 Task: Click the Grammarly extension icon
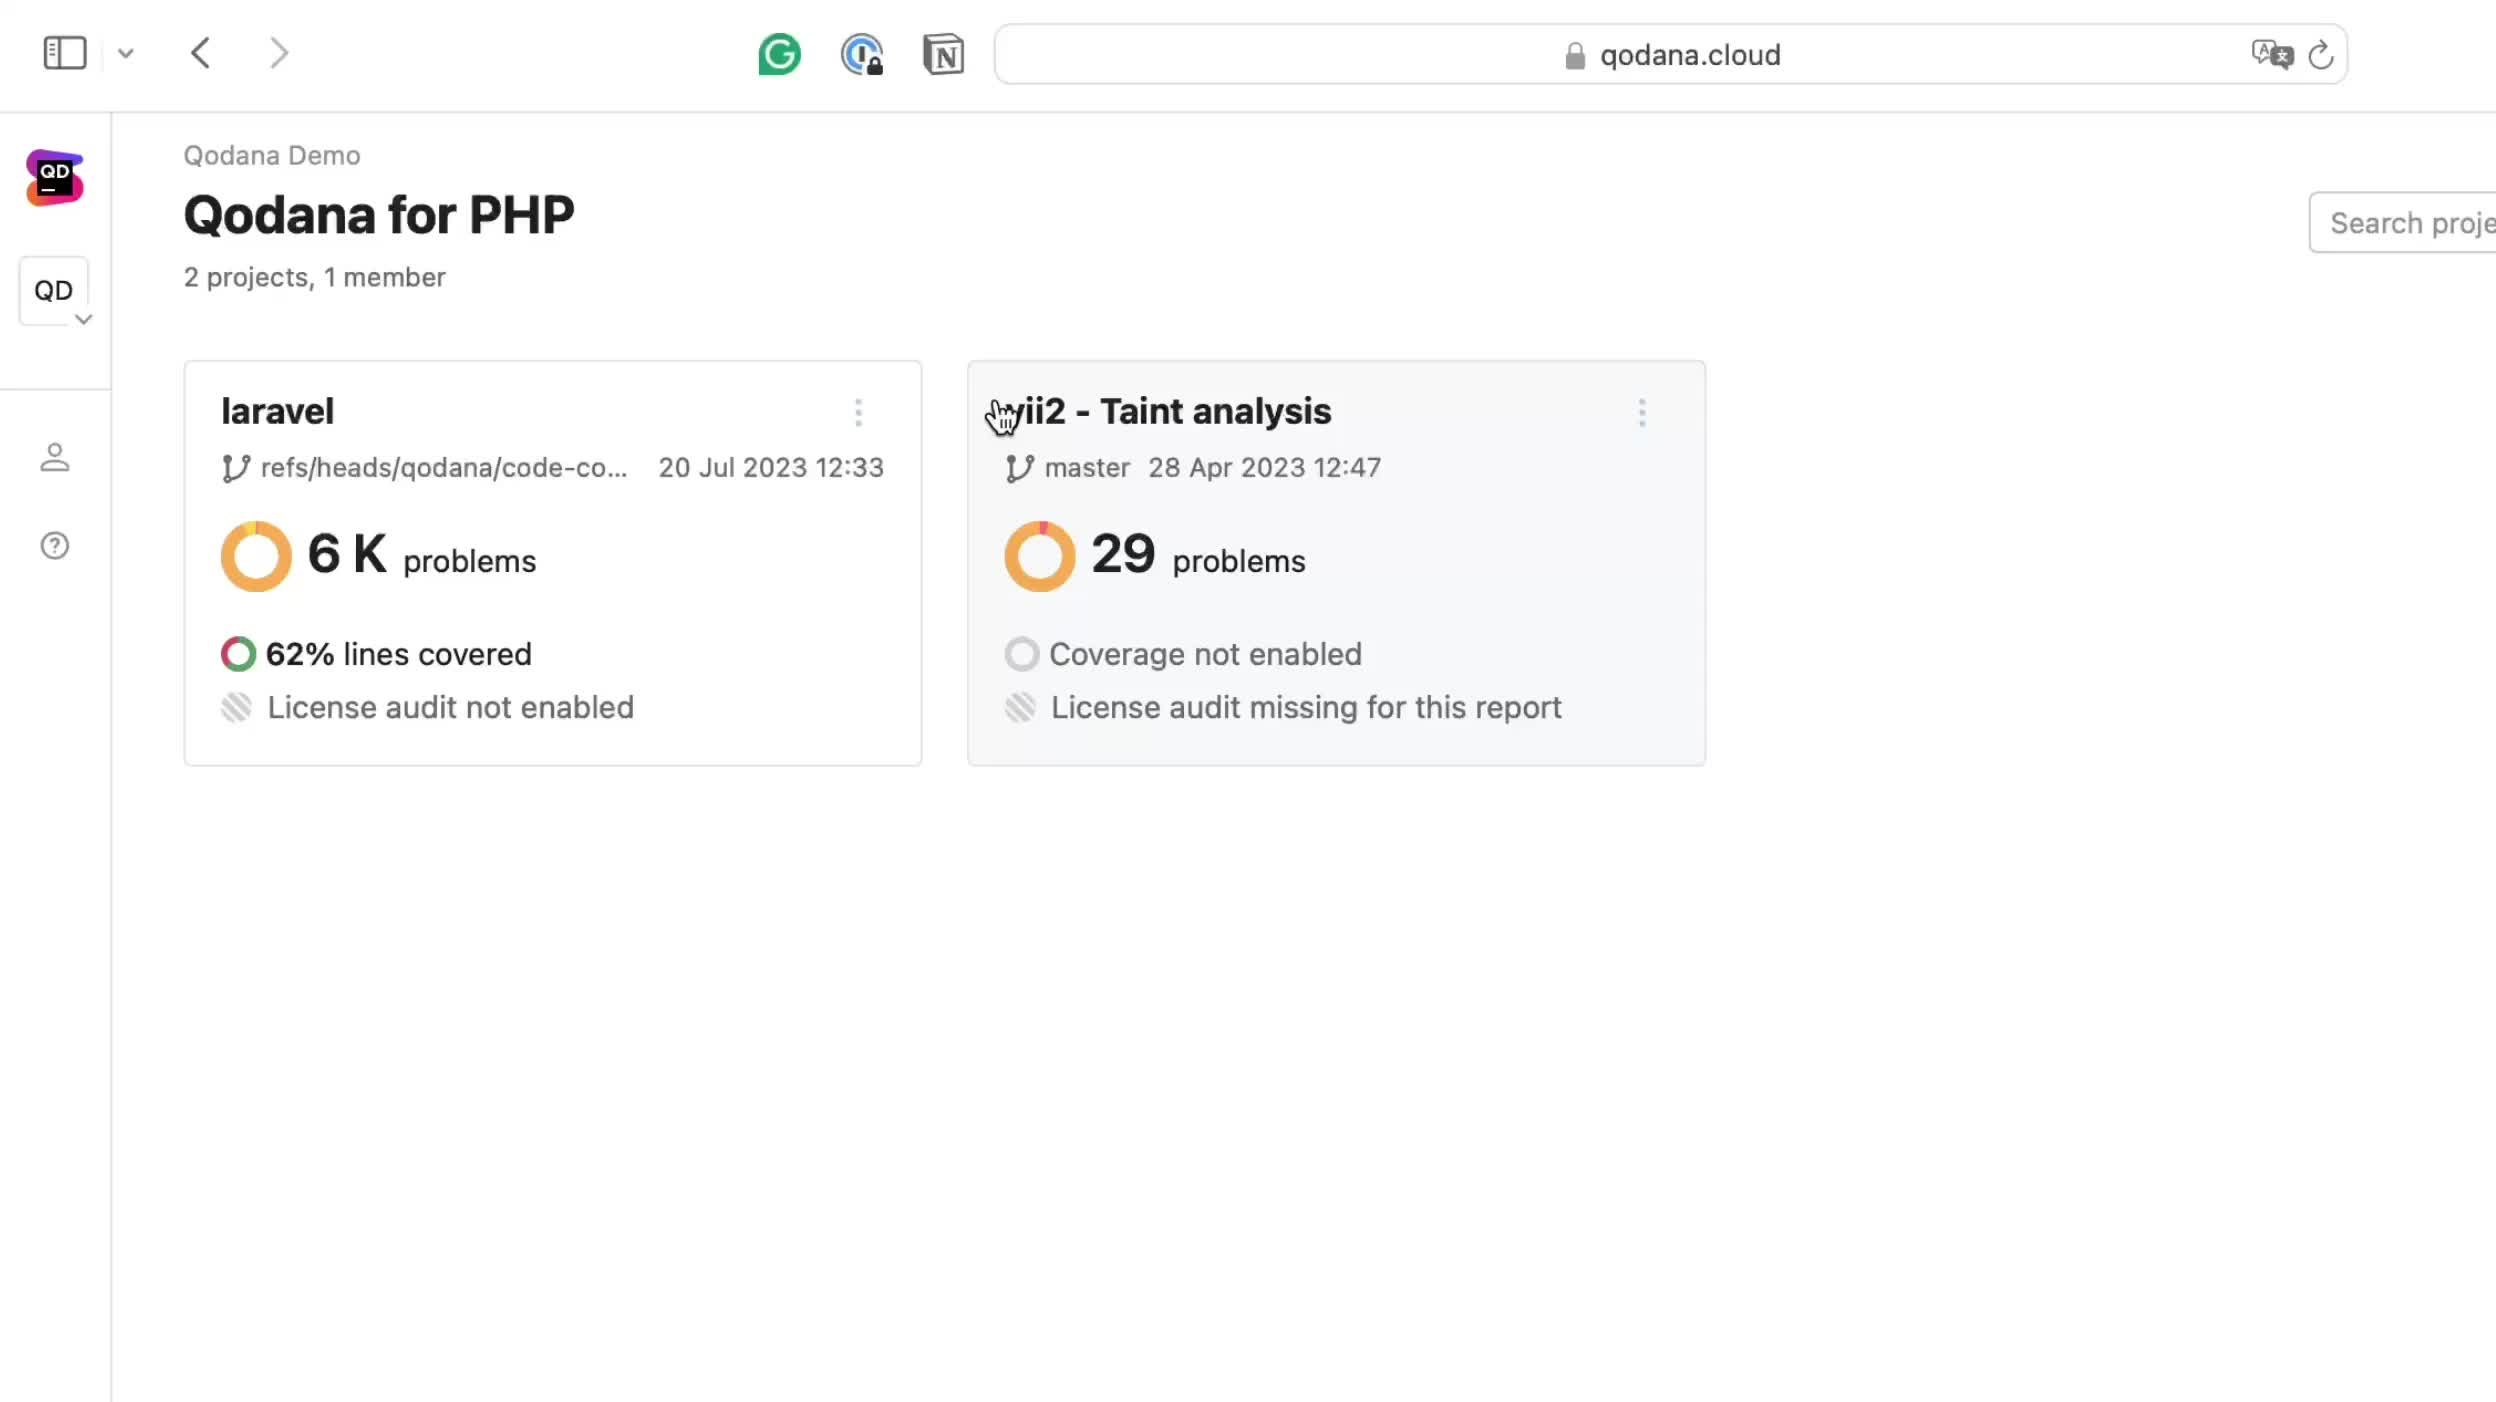tap(779, 54)
